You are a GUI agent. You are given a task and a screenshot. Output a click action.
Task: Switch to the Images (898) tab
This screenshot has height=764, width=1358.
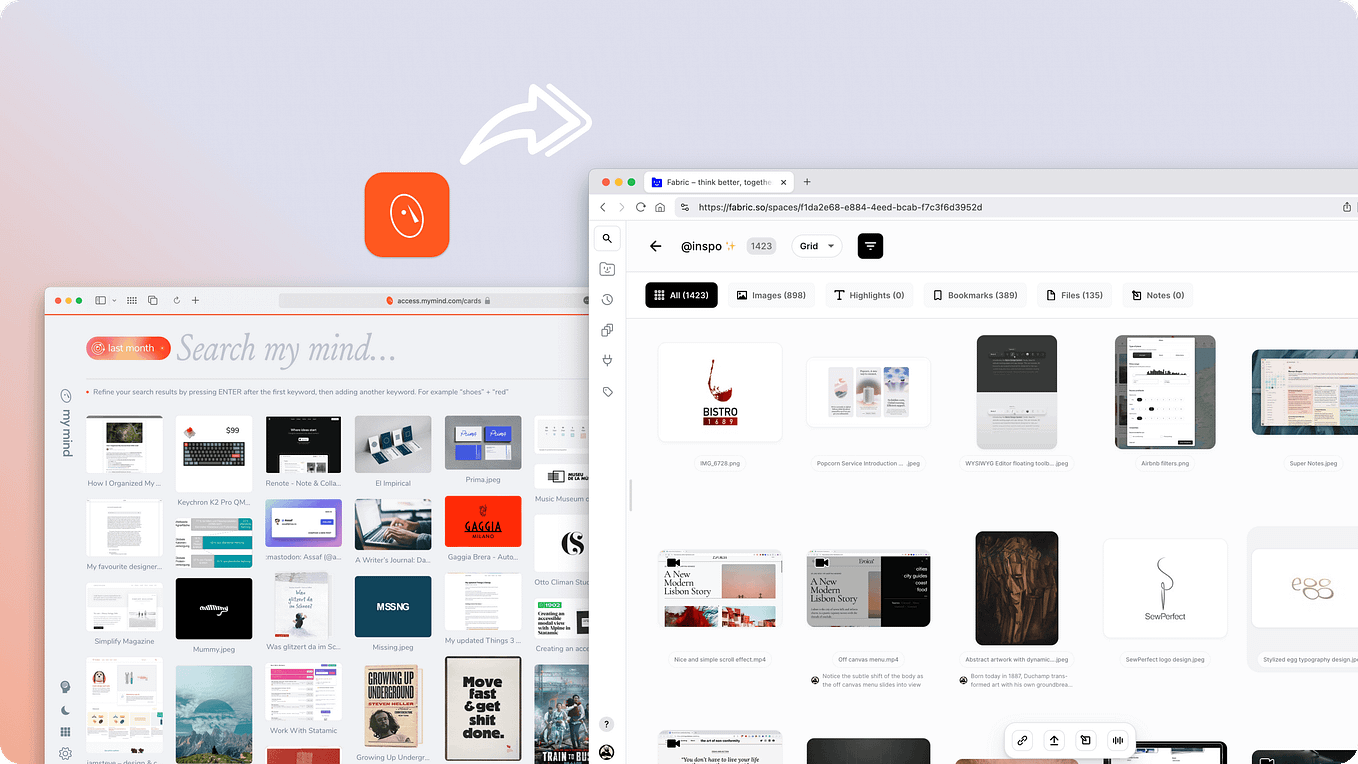coord(770,295)
